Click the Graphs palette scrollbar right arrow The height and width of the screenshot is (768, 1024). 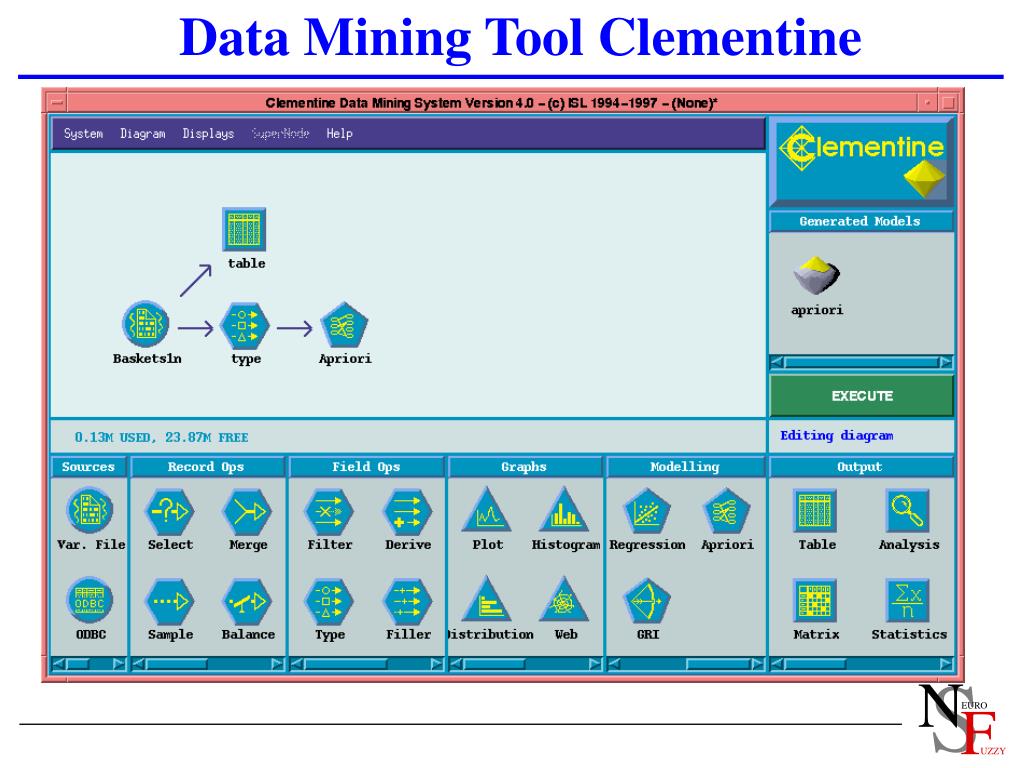(x=595, y=664)
